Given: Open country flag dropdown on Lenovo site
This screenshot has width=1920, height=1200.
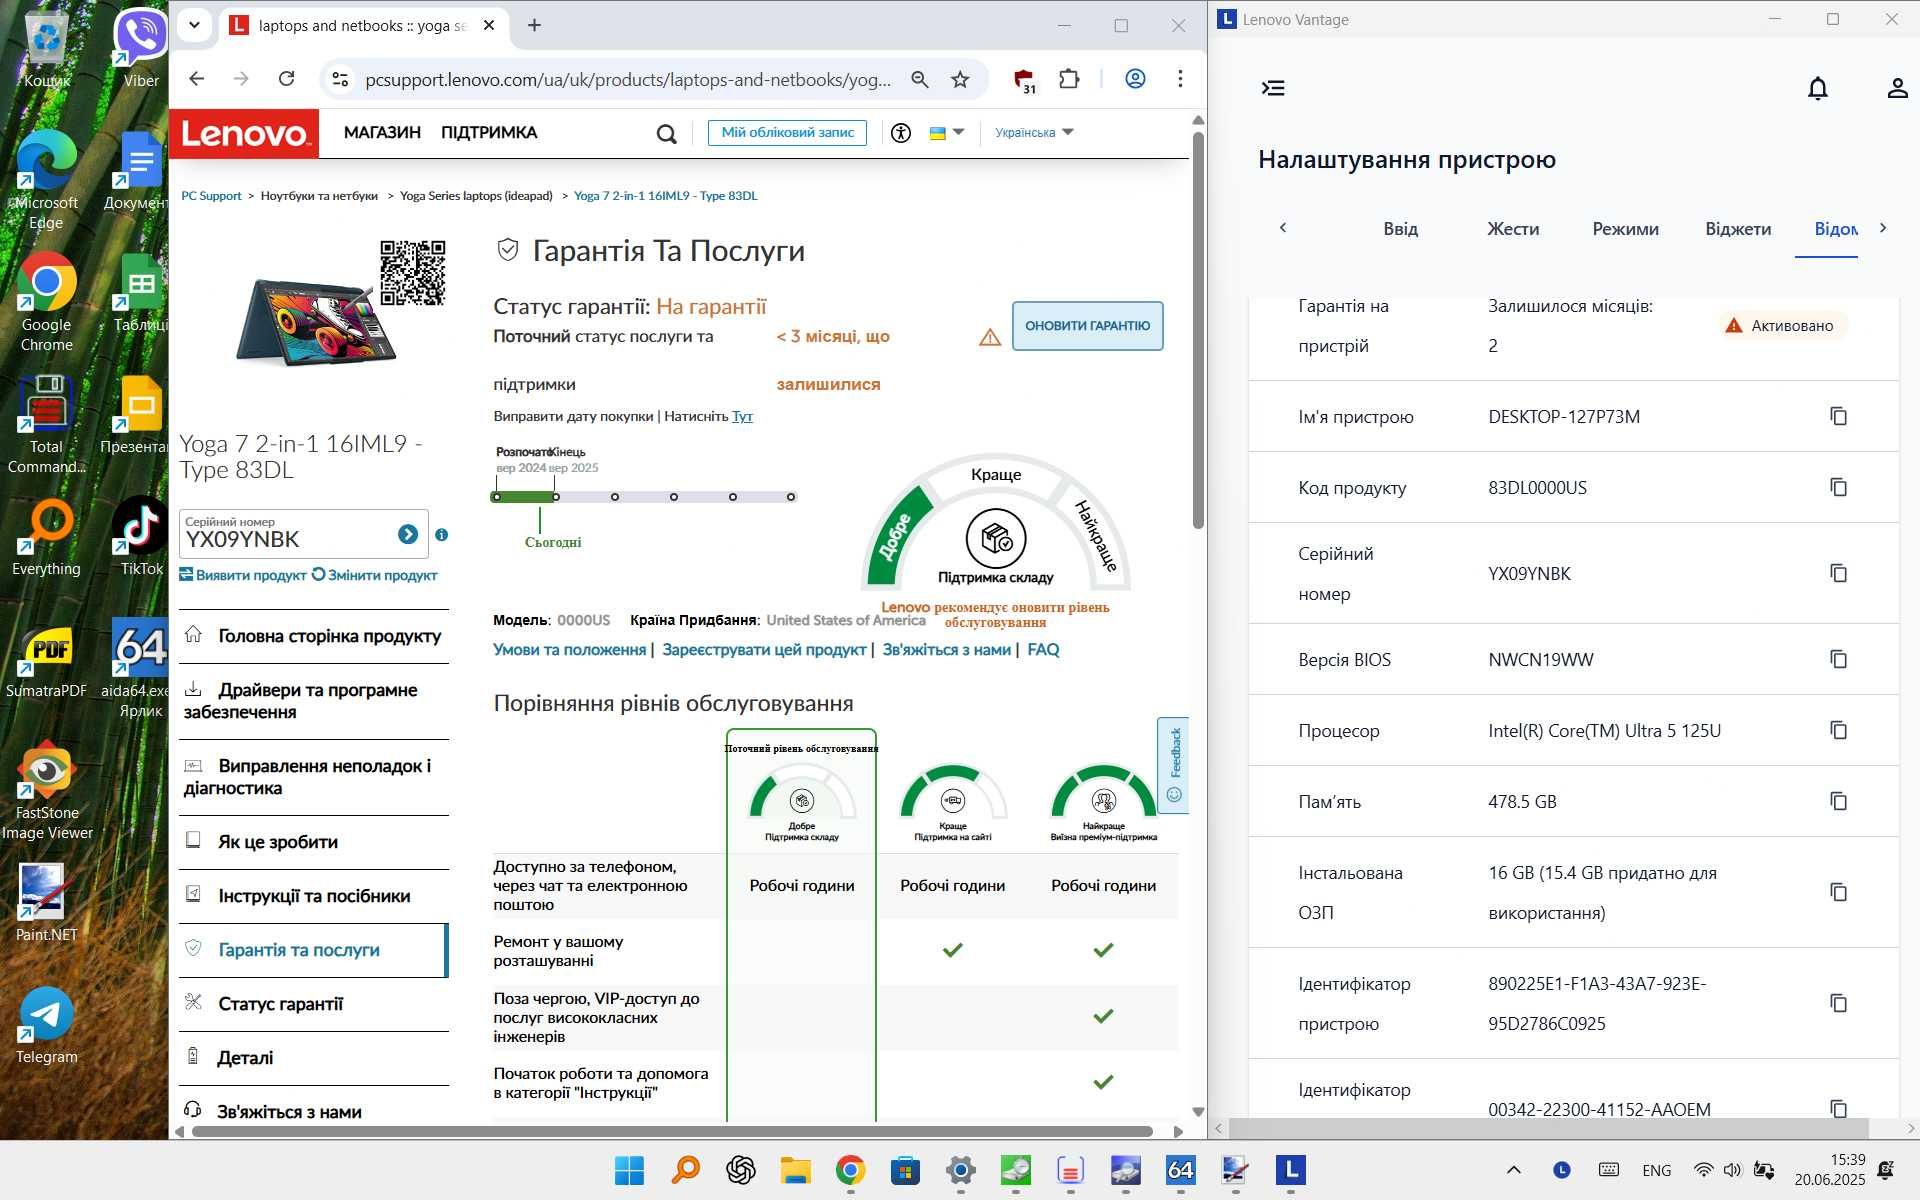Looking at the screenshot, I should (946, 132).
